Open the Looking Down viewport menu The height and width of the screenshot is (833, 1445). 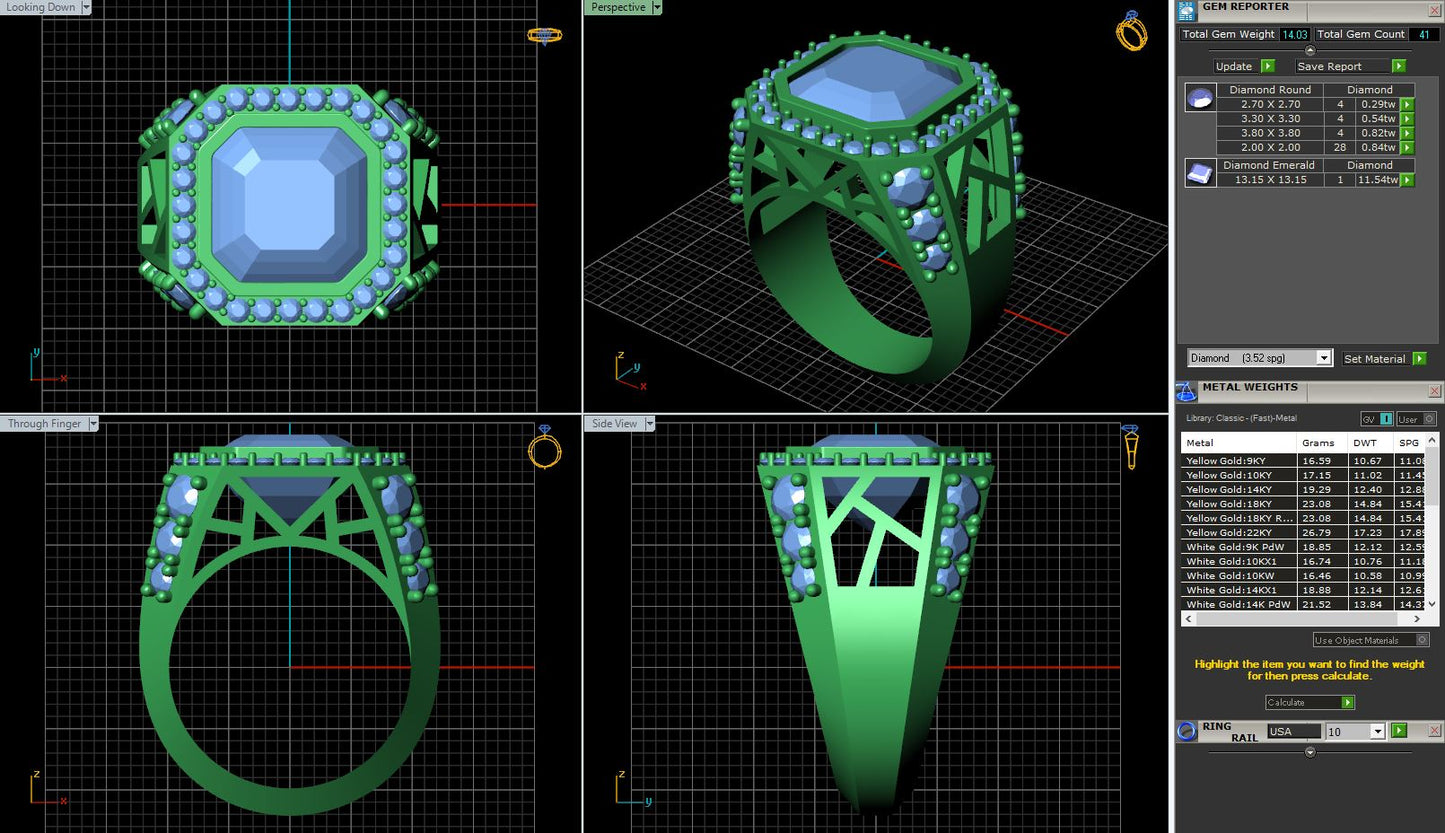point(86,7)
